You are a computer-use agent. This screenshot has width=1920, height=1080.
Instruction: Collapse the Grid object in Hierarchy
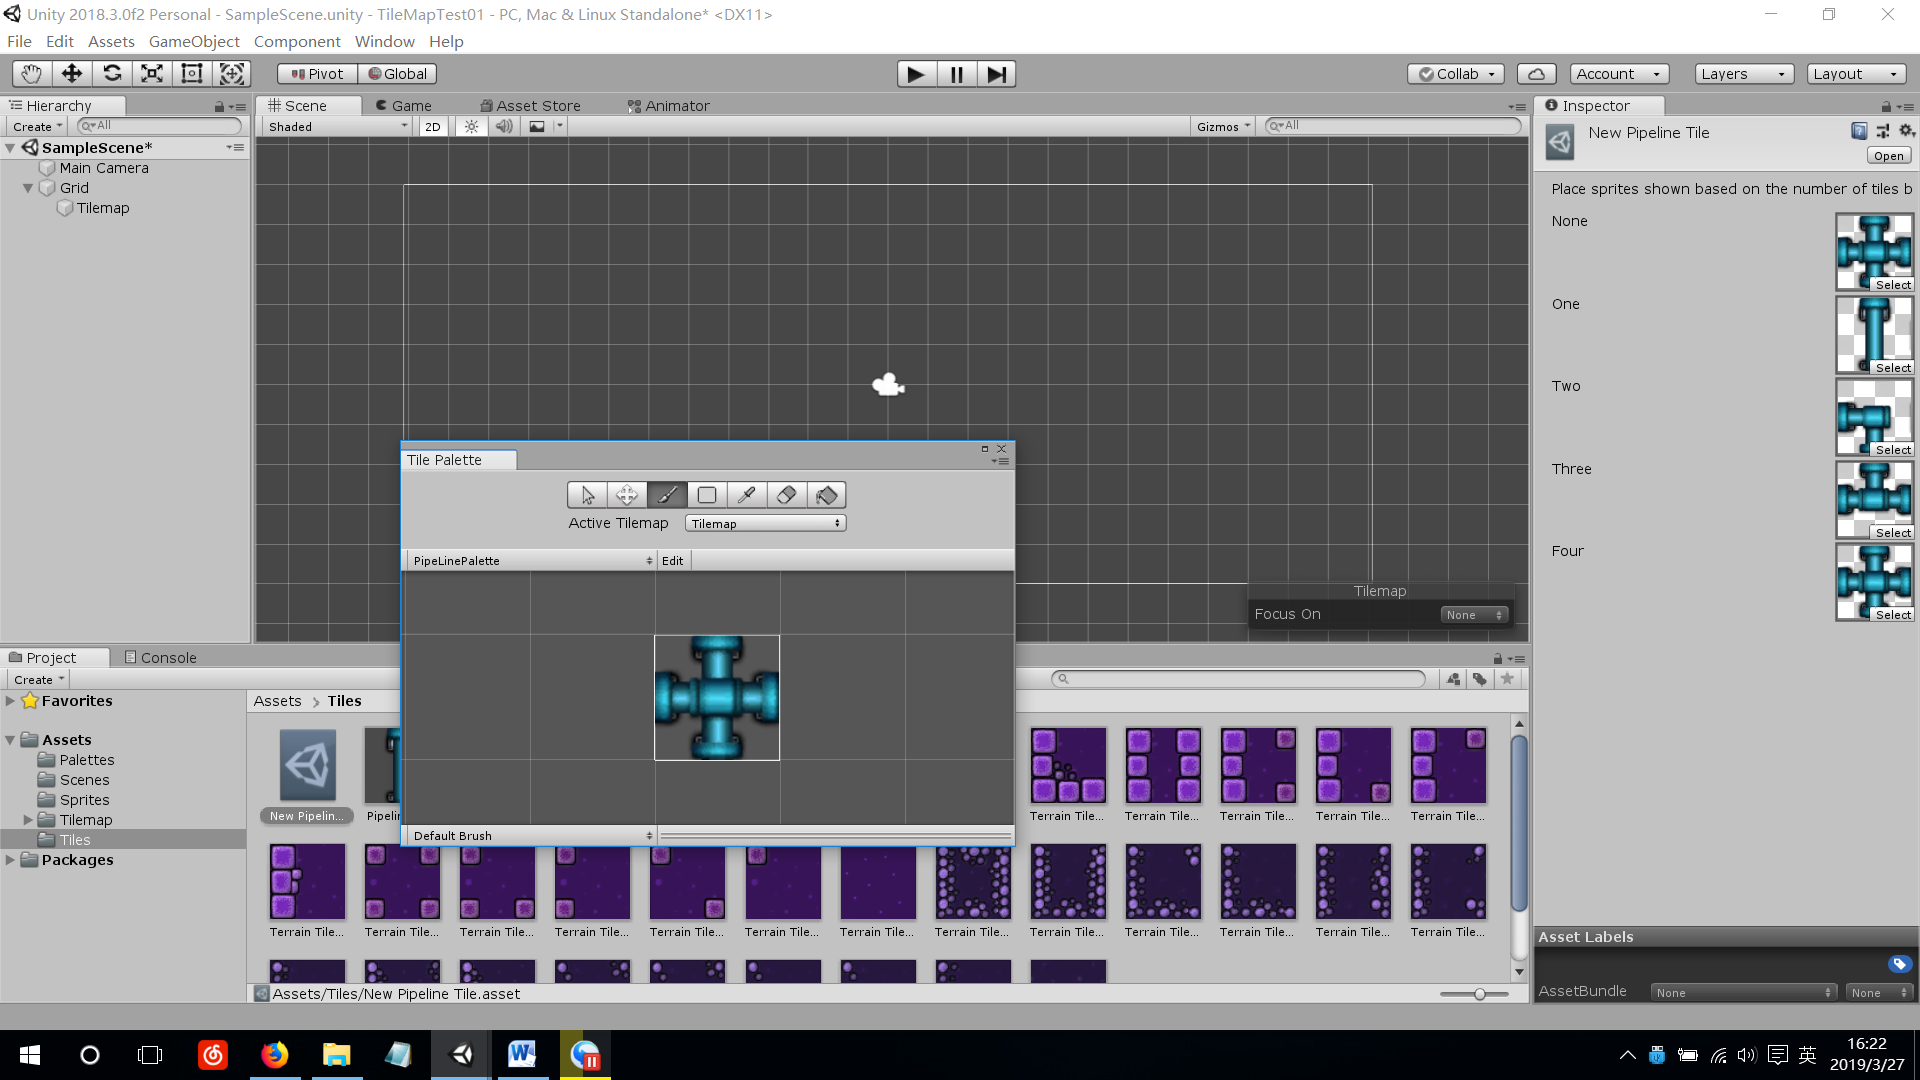click(x=28, y=188)
